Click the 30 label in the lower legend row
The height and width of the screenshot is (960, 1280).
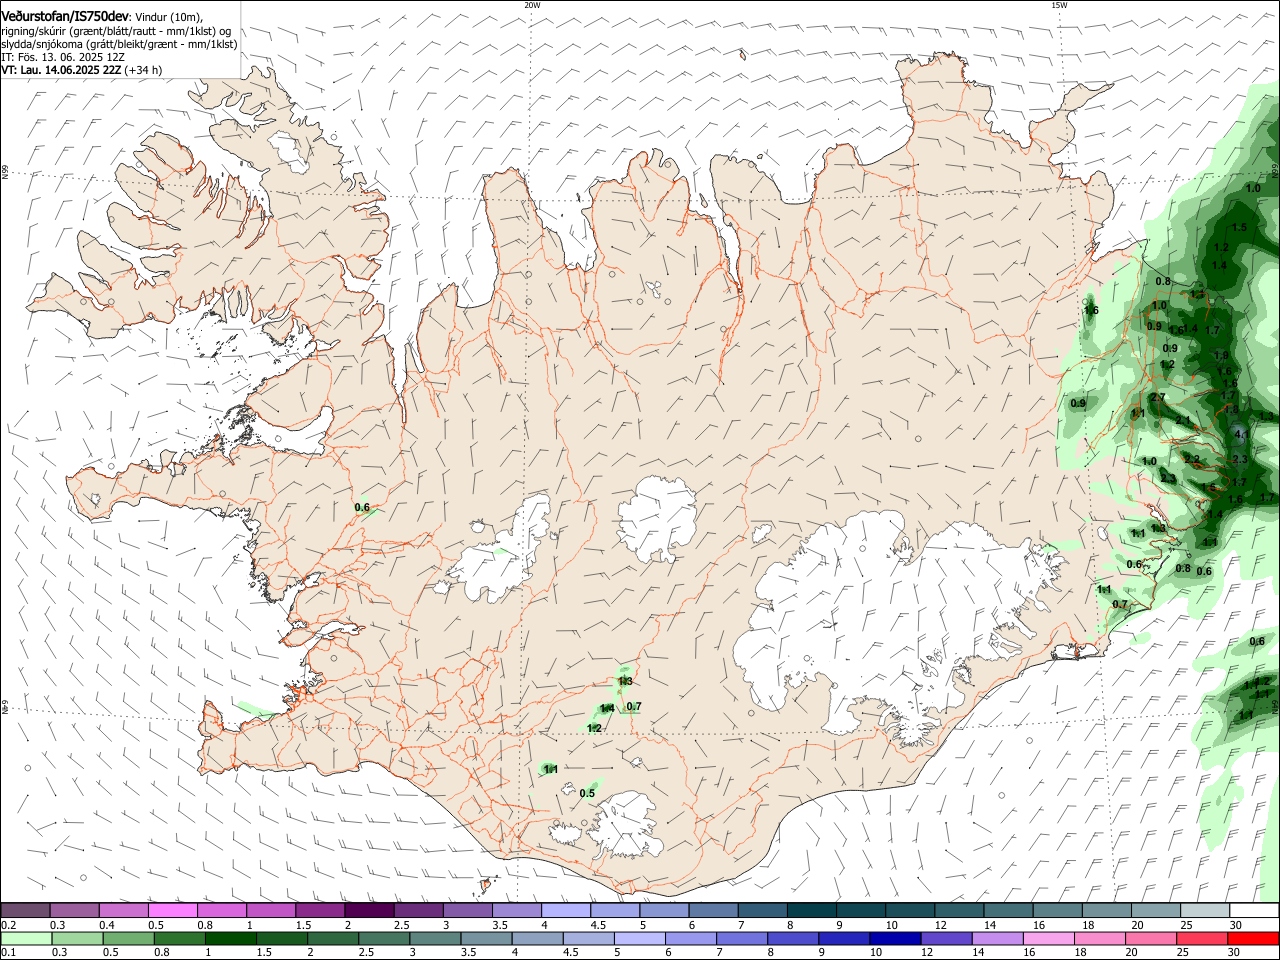tap(1233, 953)
